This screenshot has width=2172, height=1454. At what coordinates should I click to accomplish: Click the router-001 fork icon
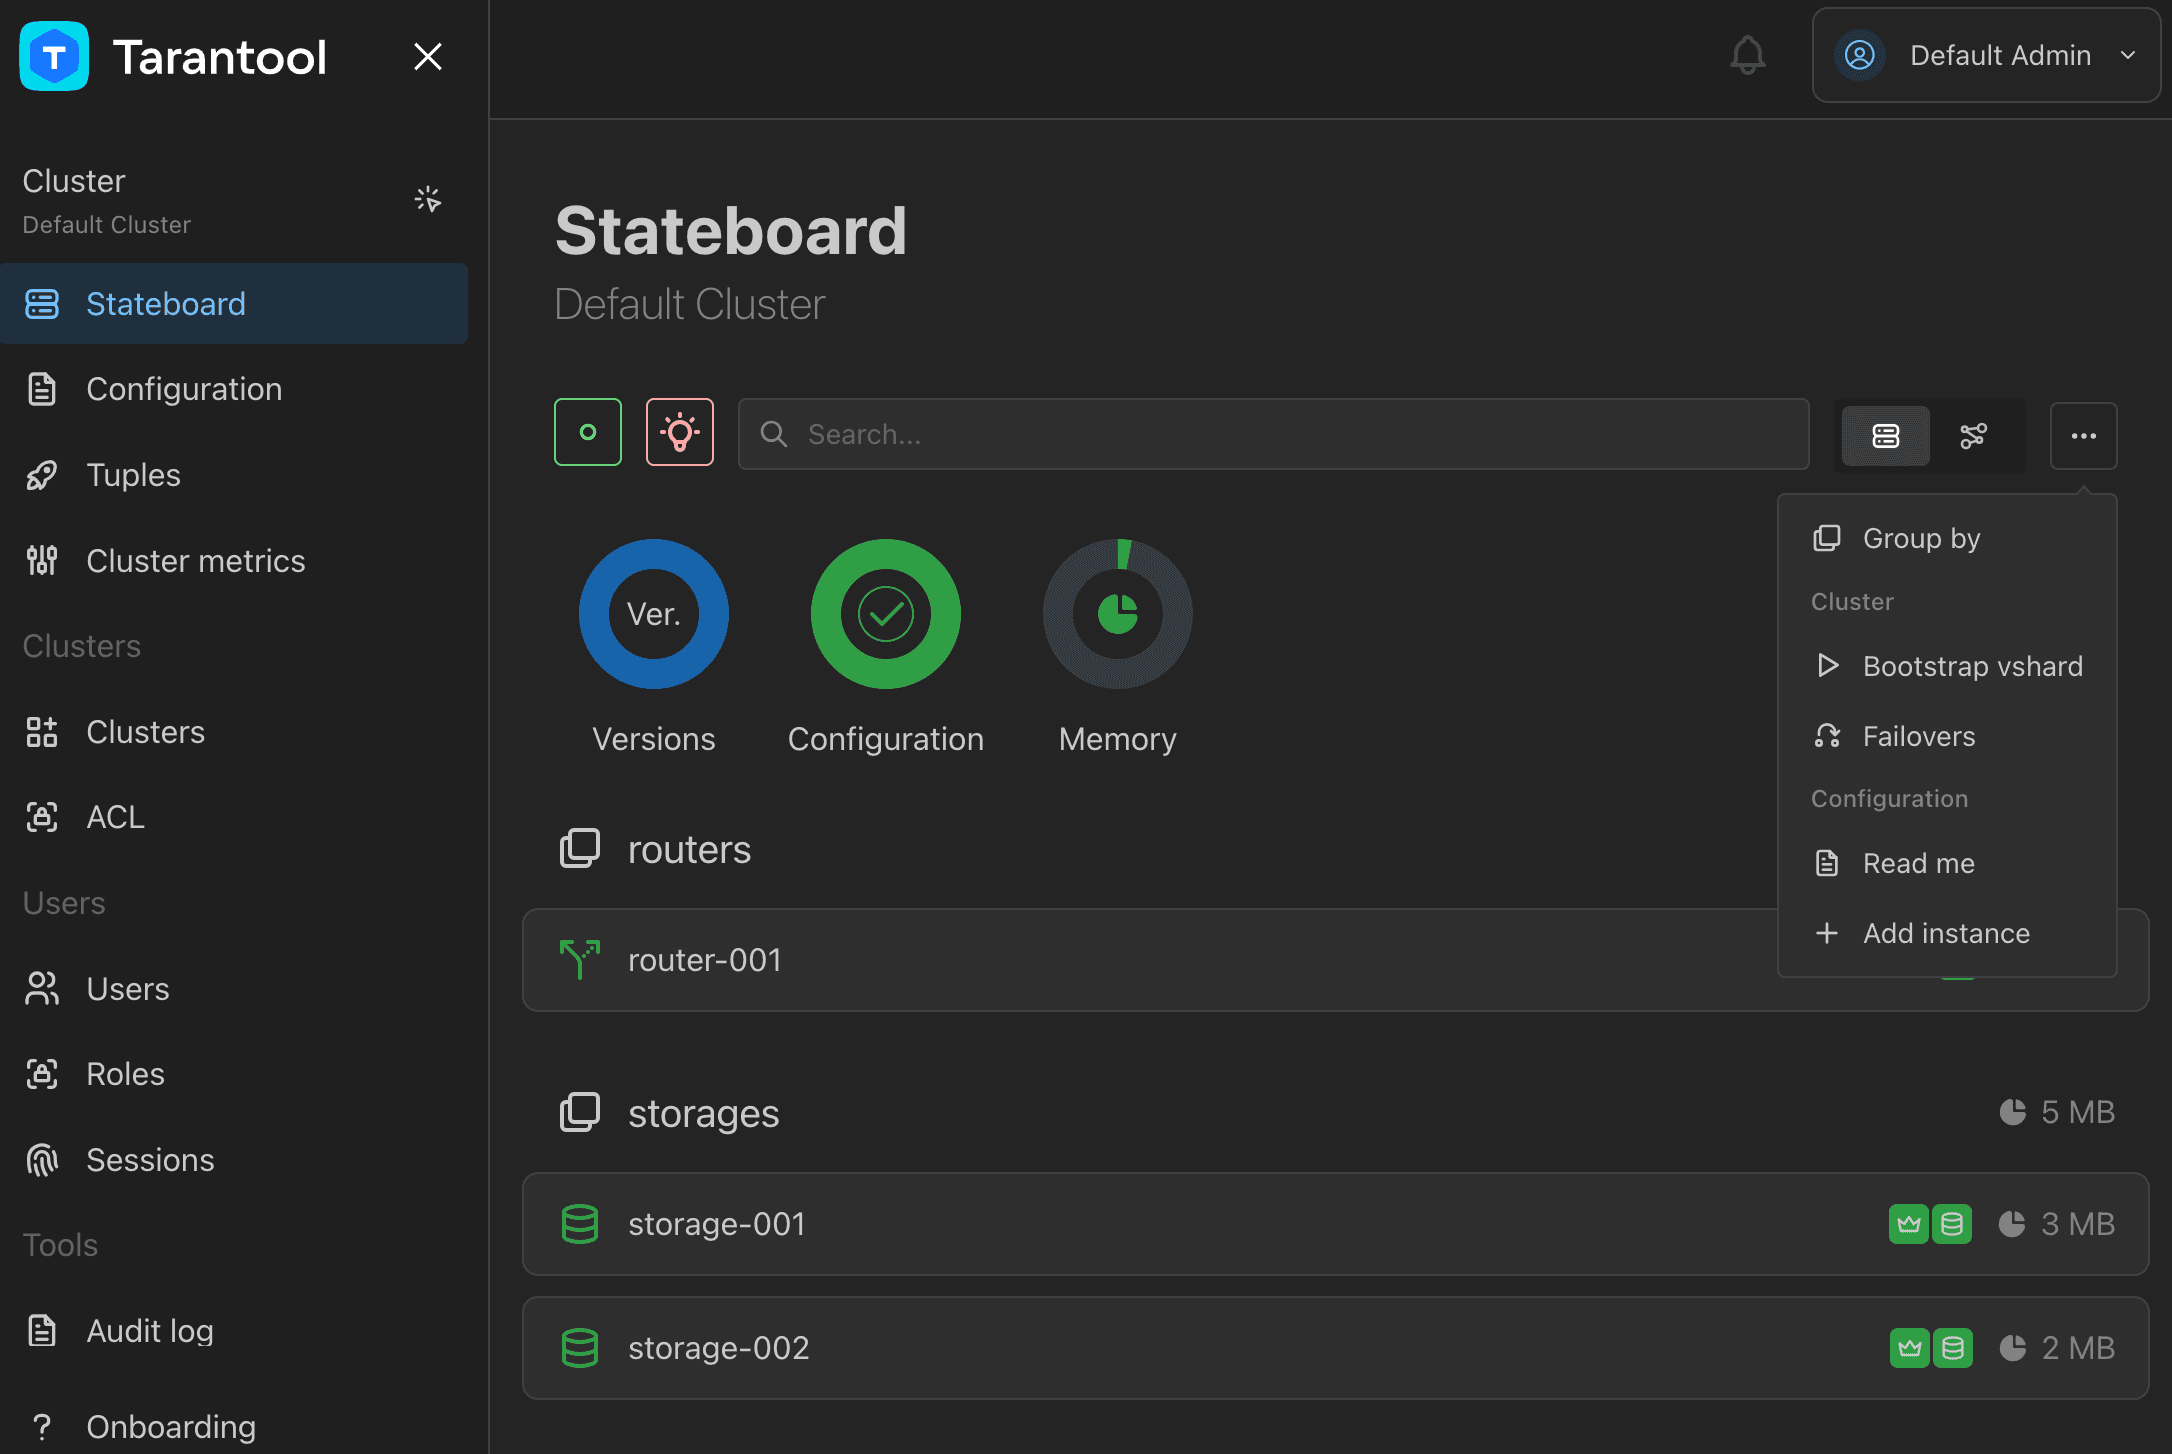[x=580, y=960]
